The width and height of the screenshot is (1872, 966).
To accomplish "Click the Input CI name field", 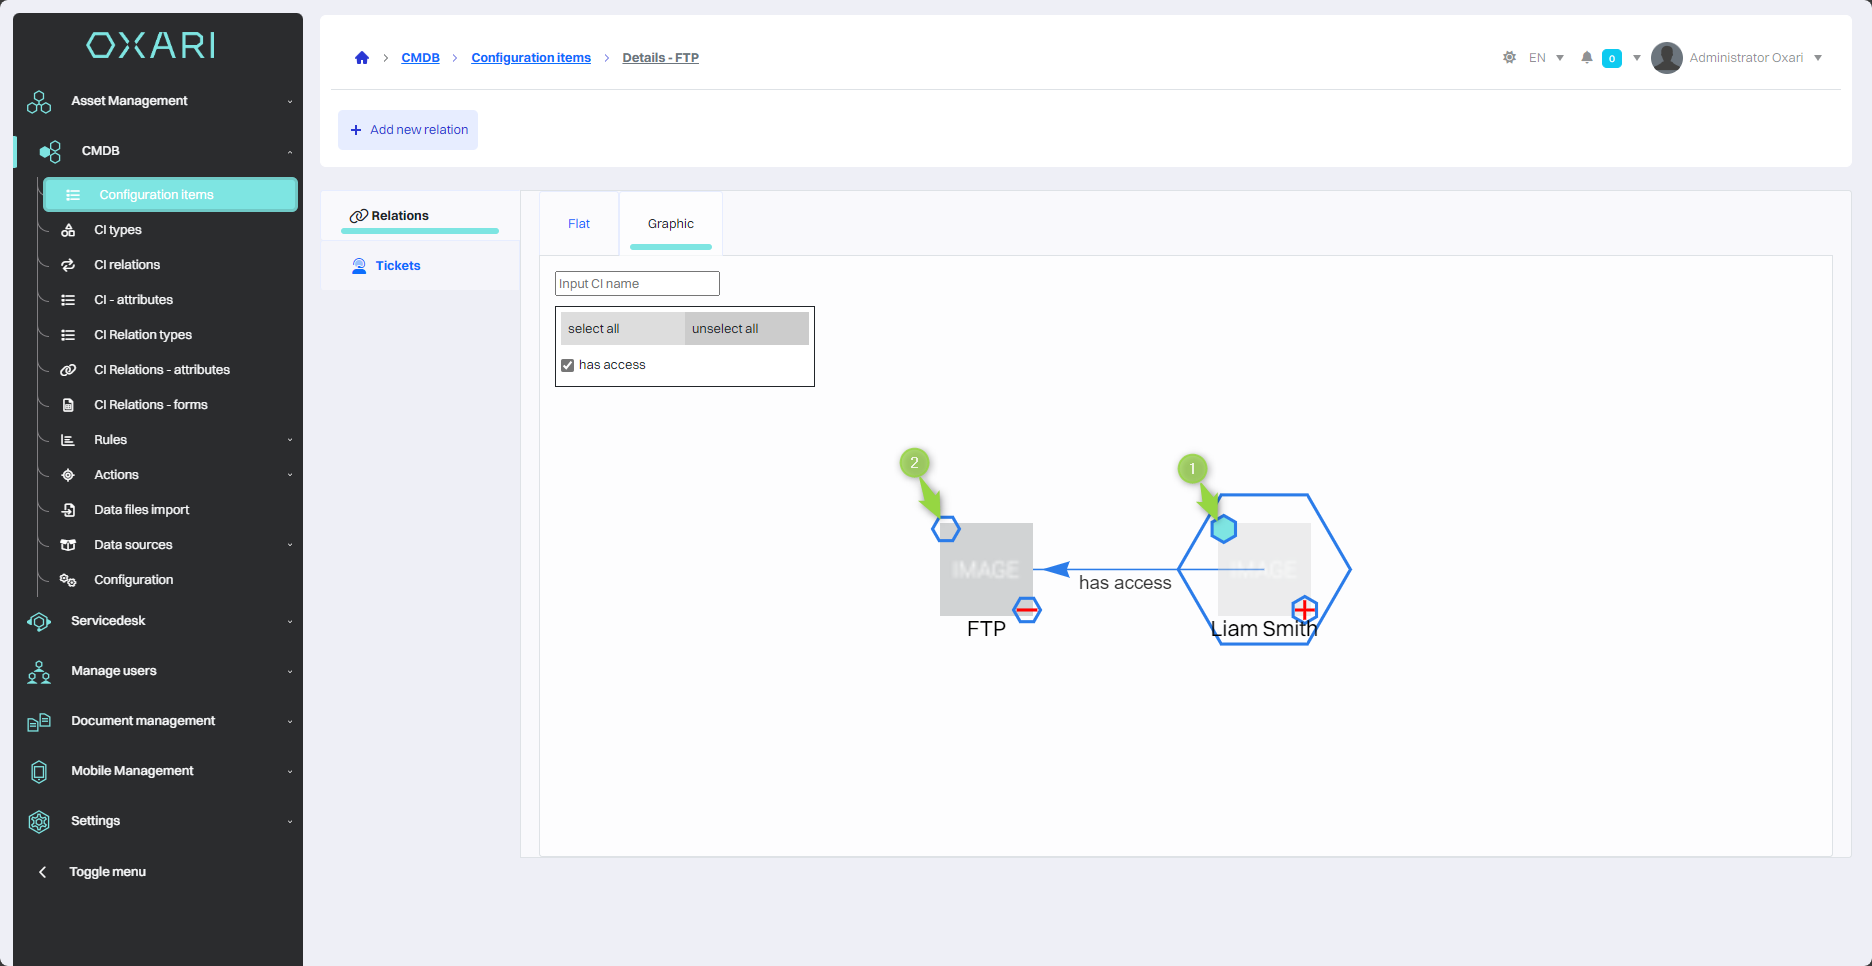I will click(x=637, y=284).
